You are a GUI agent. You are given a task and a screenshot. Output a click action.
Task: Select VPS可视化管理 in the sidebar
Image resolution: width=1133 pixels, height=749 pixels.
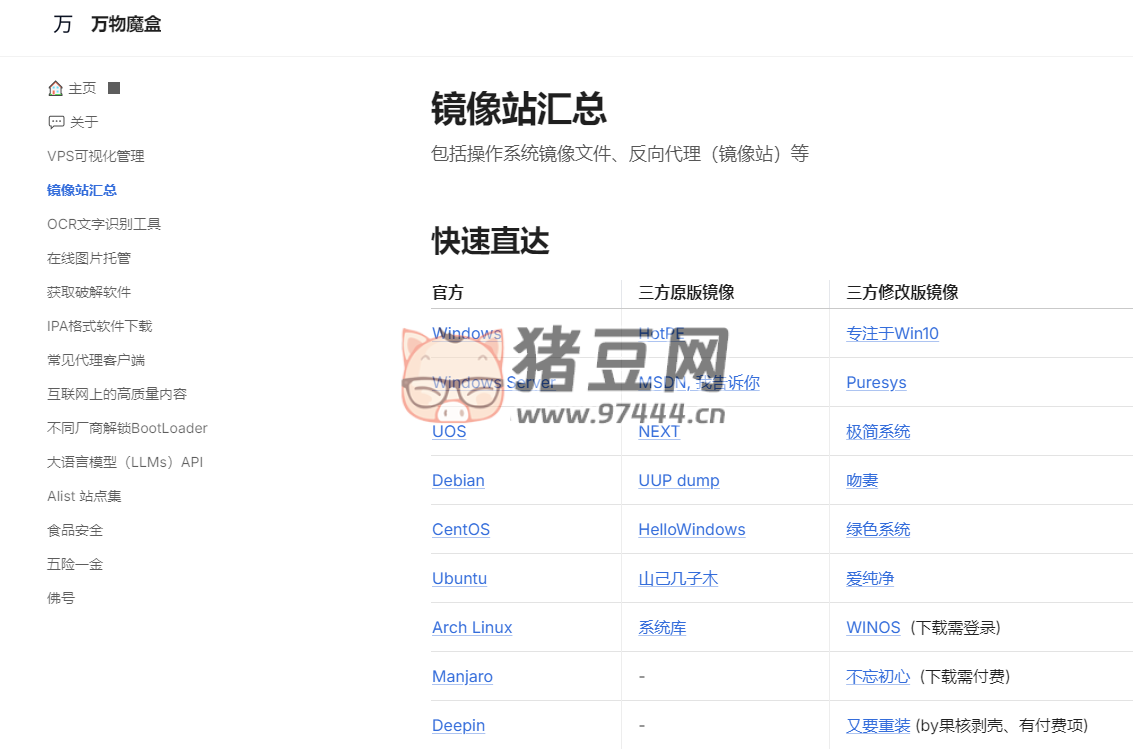[x=95, y=156]
